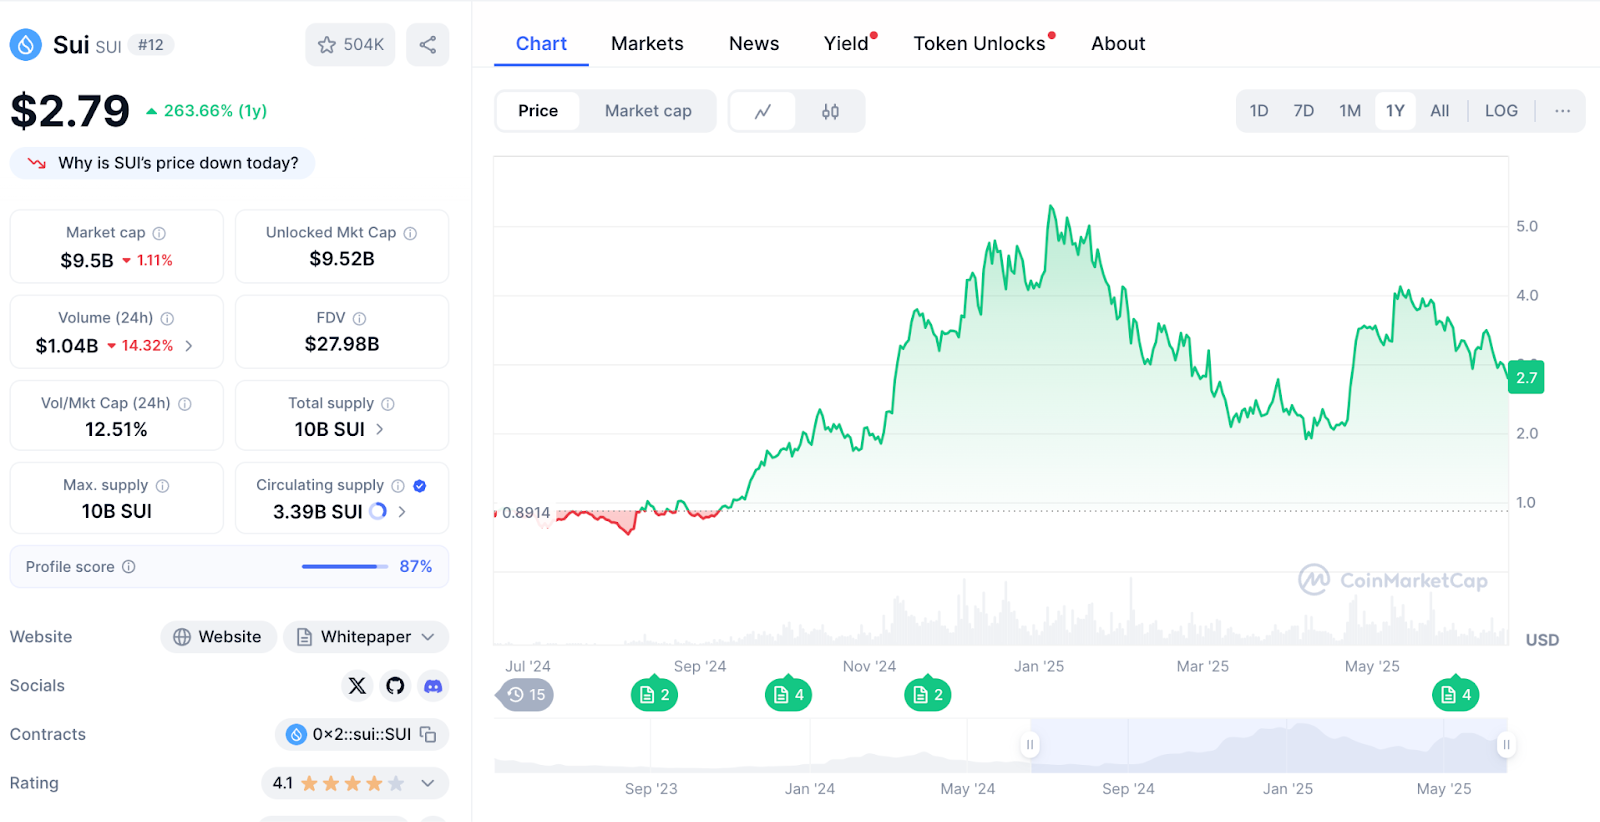
Task: Set chart range to 7D
Action: pyautogui.click(x=1304, y=111)
